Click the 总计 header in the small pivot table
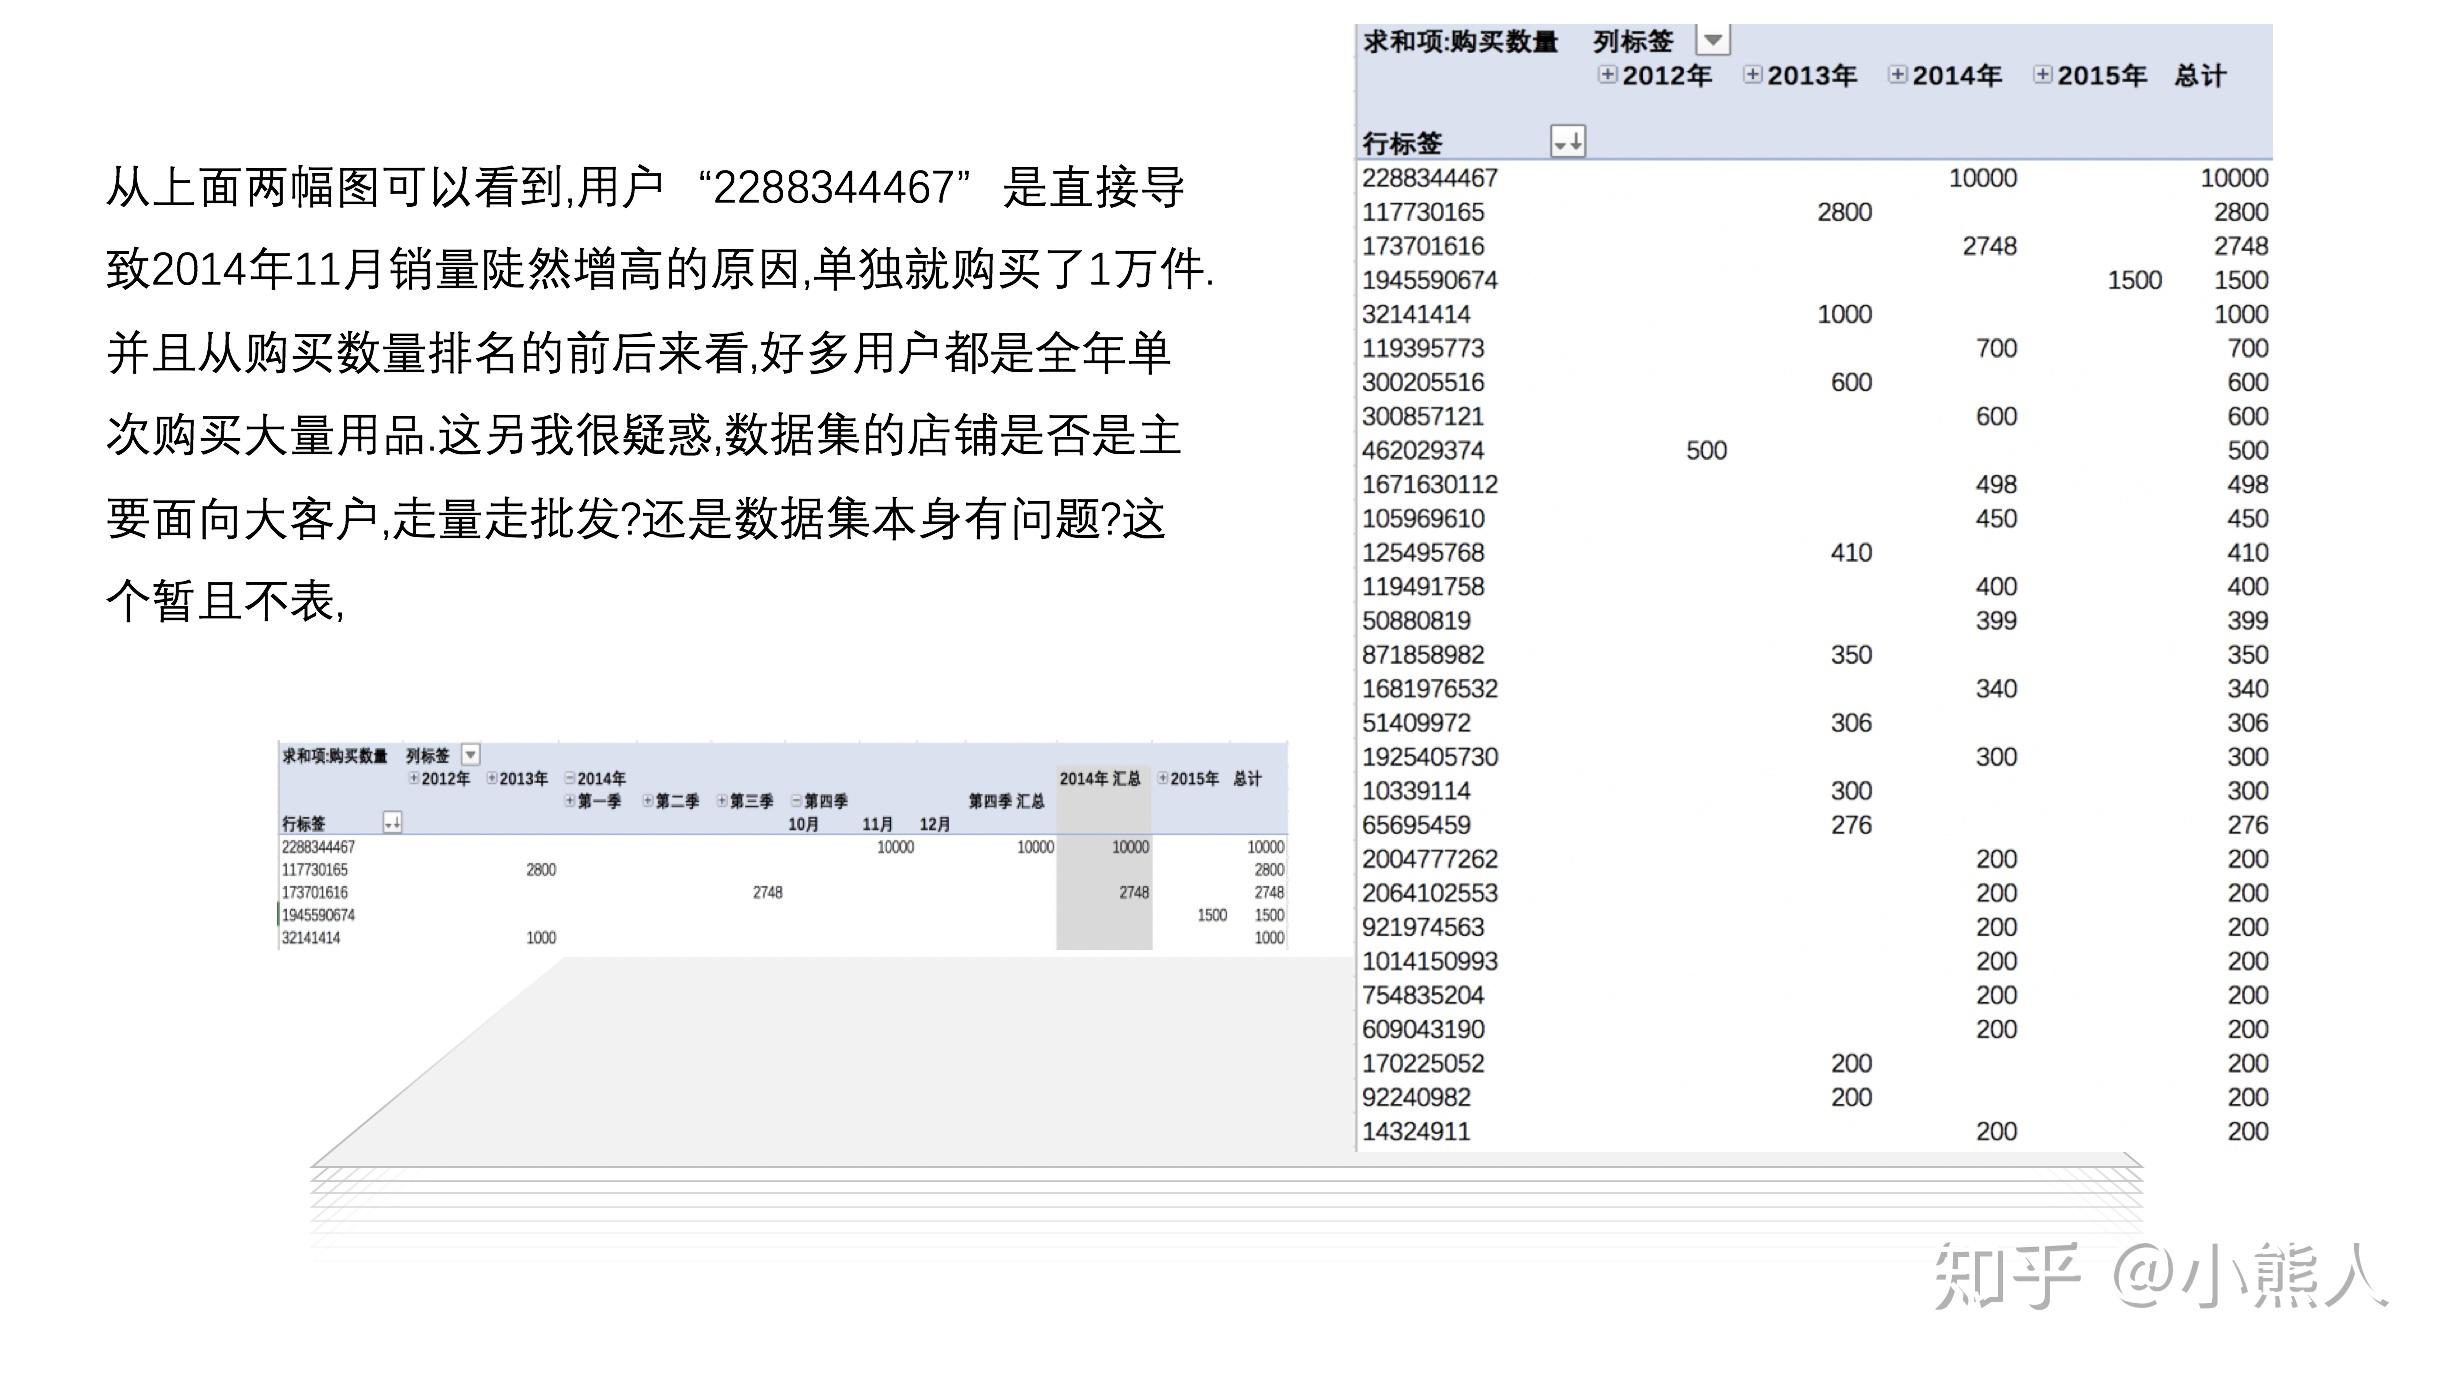The width and height of the screenshot is (2452, 1376). [1247, 778]
